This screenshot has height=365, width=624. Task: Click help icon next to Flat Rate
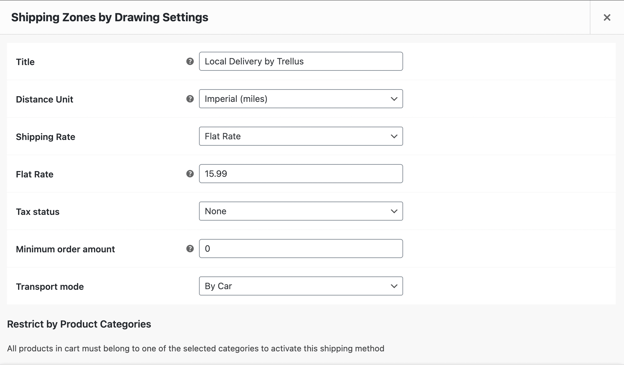point(190,174)
